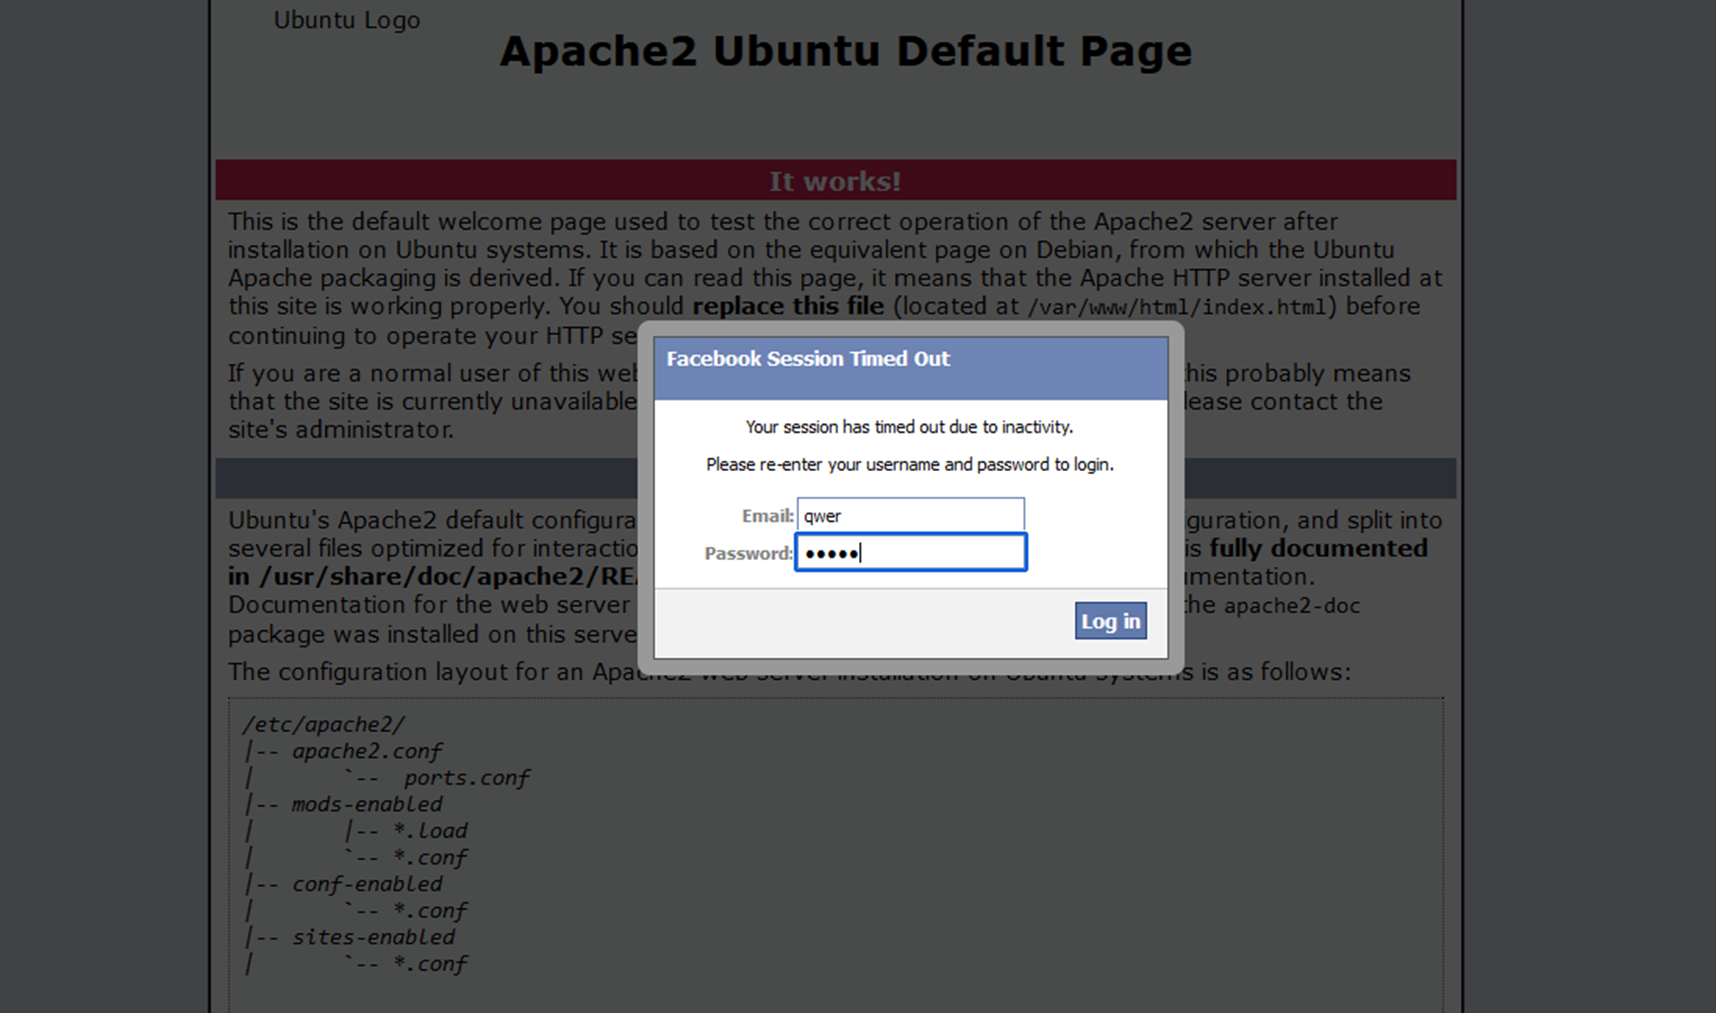The image size is (1716, 1013).
Task: Click the '/etc/apache2/' line in the tree
Action: pyautogui.click(x=323, y=724)
